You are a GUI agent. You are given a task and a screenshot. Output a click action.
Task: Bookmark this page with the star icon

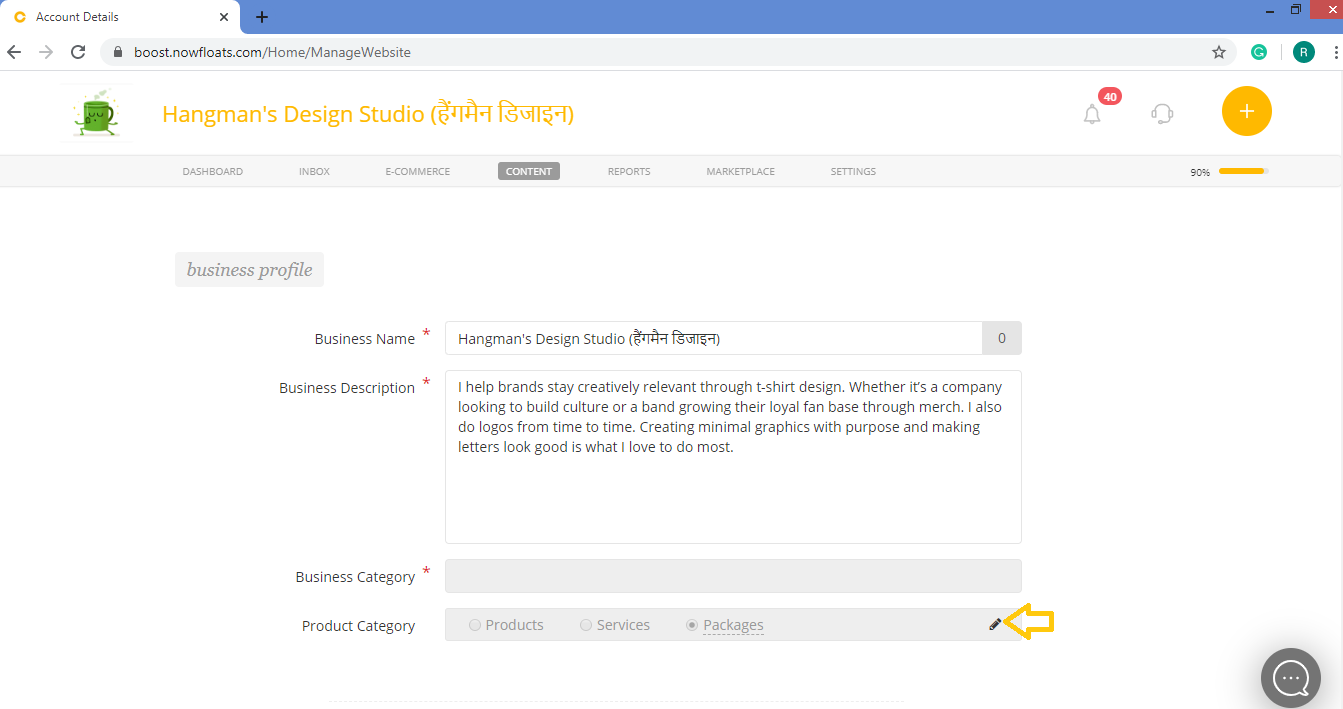1219,52
